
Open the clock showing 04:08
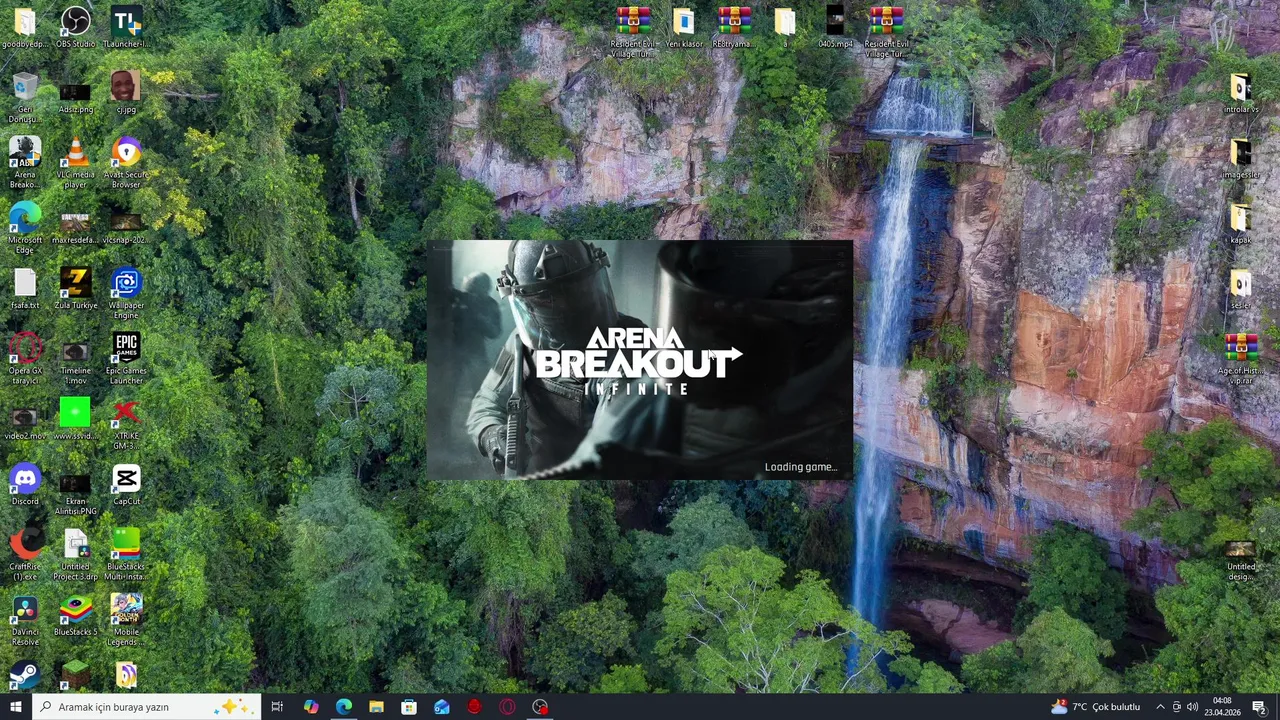[1223, 707]
